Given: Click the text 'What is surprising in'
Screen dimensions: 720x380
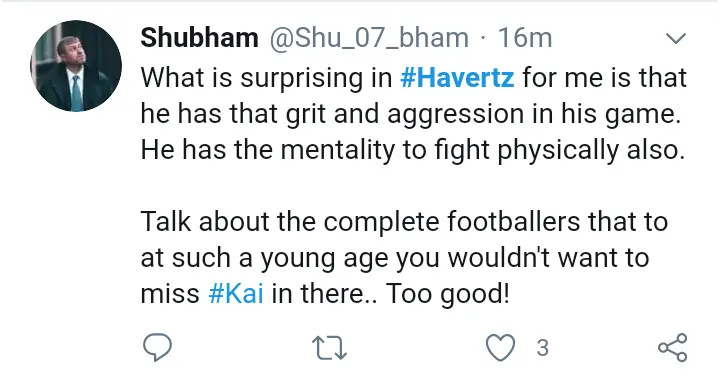Looking at the screenshot, I should pyautogui.click(x=266, y=78).
